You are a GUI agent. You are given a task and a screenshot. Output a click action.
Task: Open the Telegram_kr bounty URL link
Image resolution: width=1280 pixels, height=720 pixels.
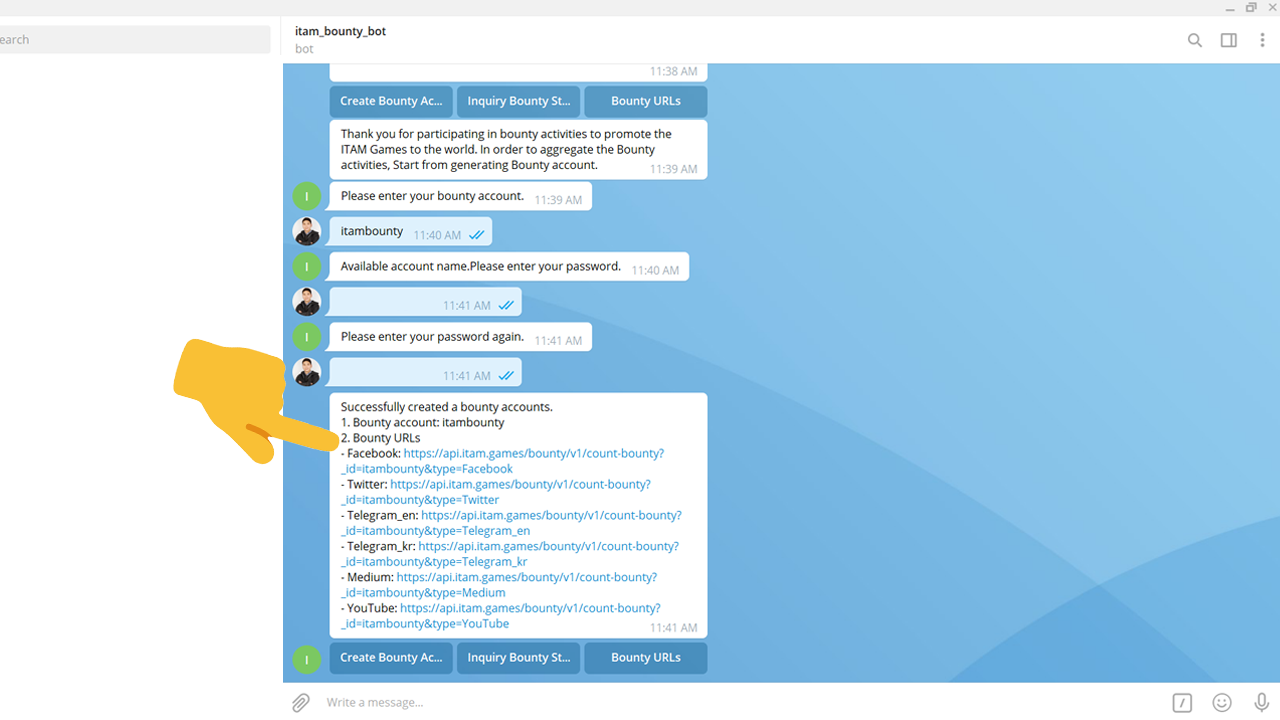510,554
